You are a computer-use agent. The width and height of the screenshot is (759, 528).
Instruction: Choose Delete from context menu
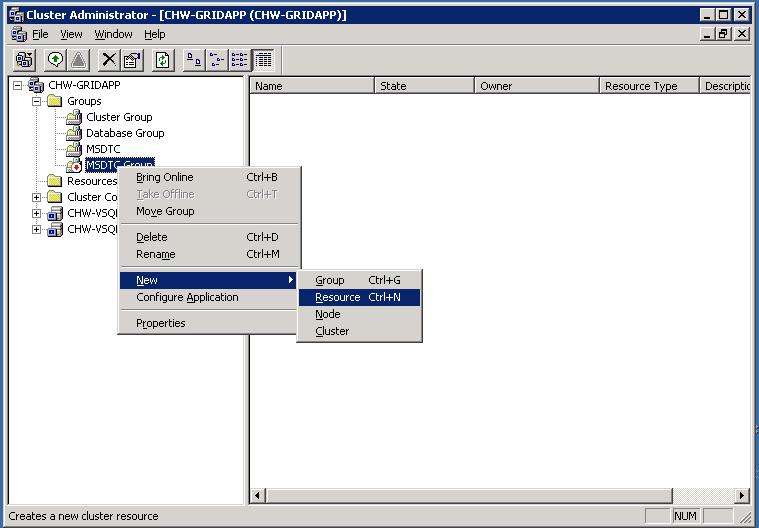tap(210, 237)
